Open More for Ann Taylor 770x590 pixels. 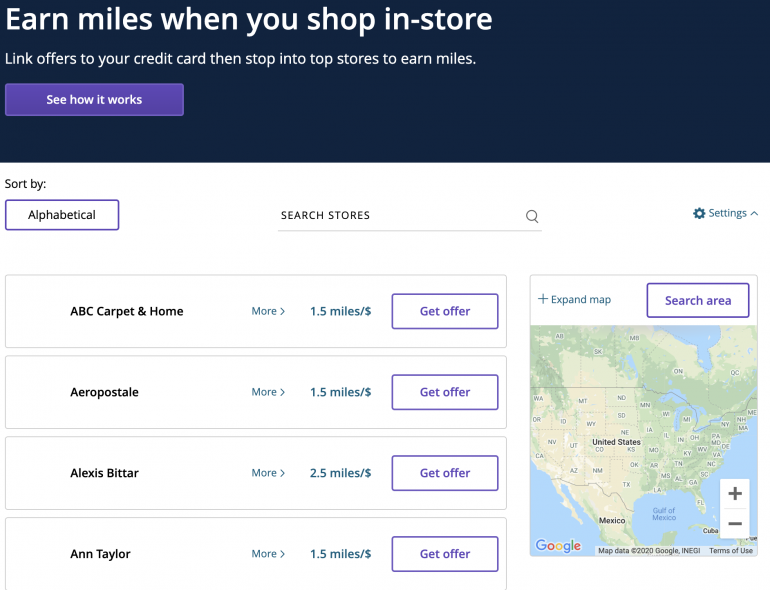coord(268,554)
